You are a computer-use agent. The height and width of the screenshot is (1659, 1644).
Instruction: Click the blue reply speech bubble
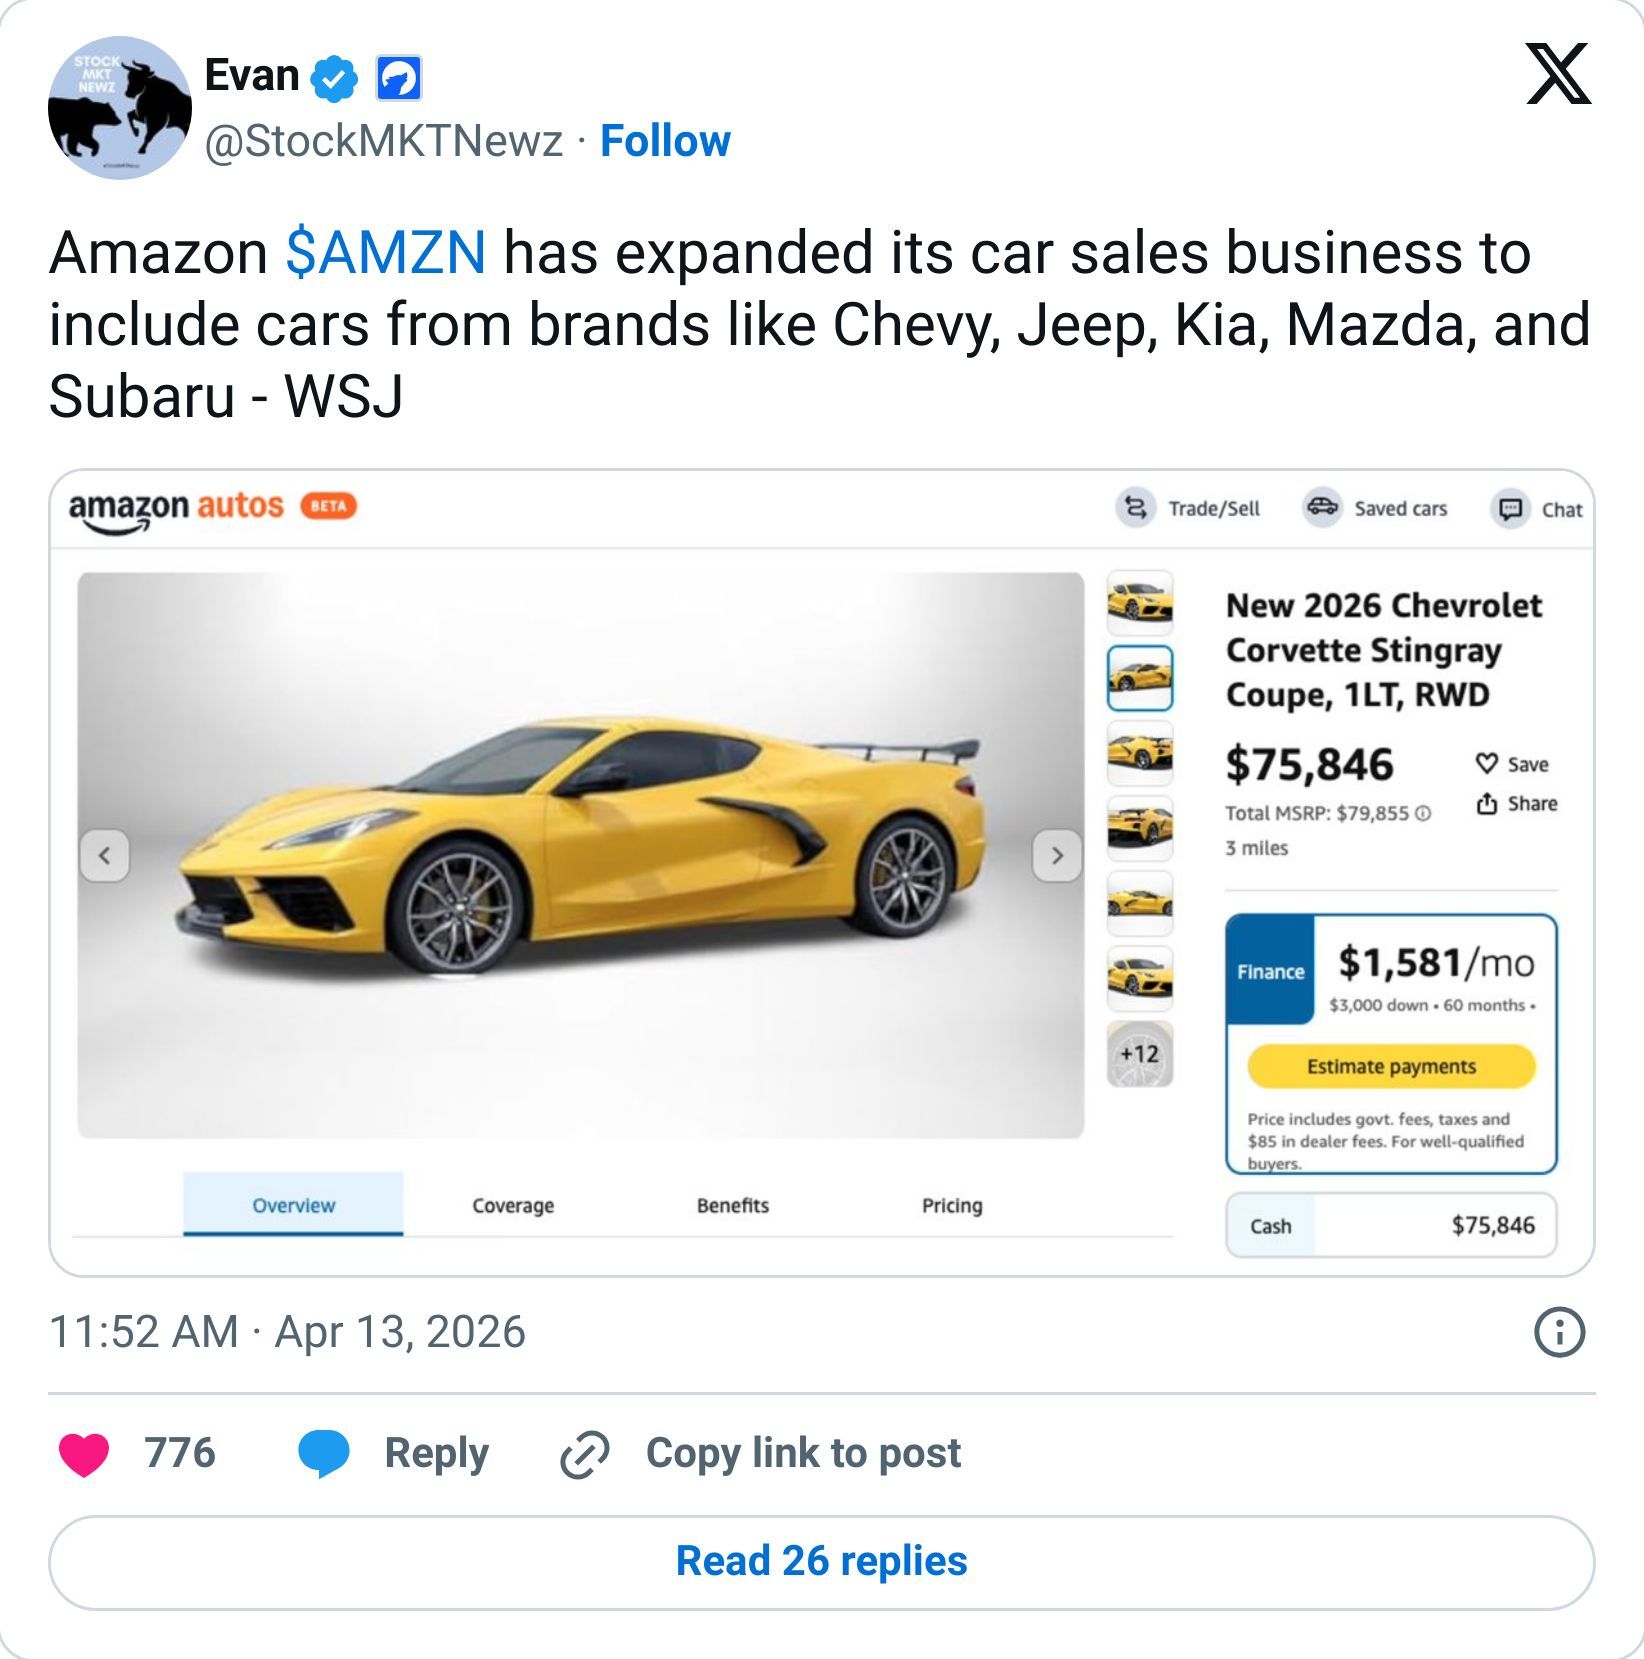click(x=324, y=1453)
